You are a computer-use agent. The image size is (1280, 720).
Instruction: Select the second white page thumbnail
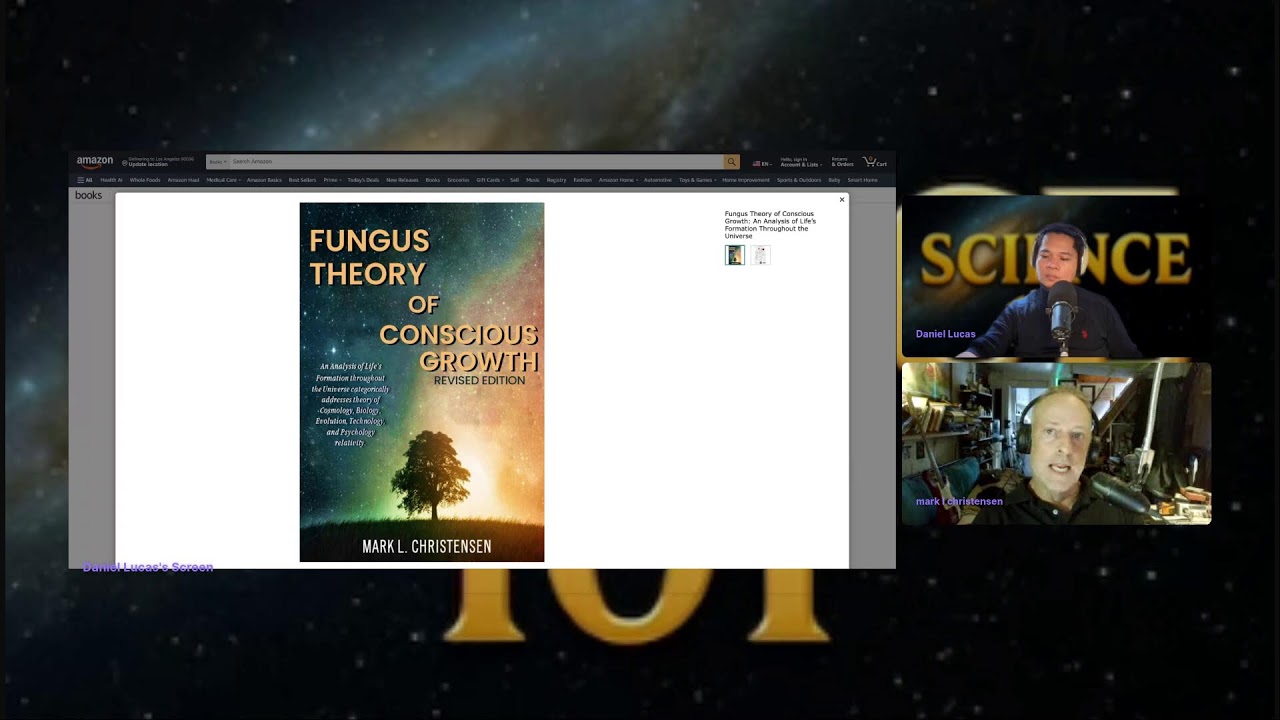(760, 255)
